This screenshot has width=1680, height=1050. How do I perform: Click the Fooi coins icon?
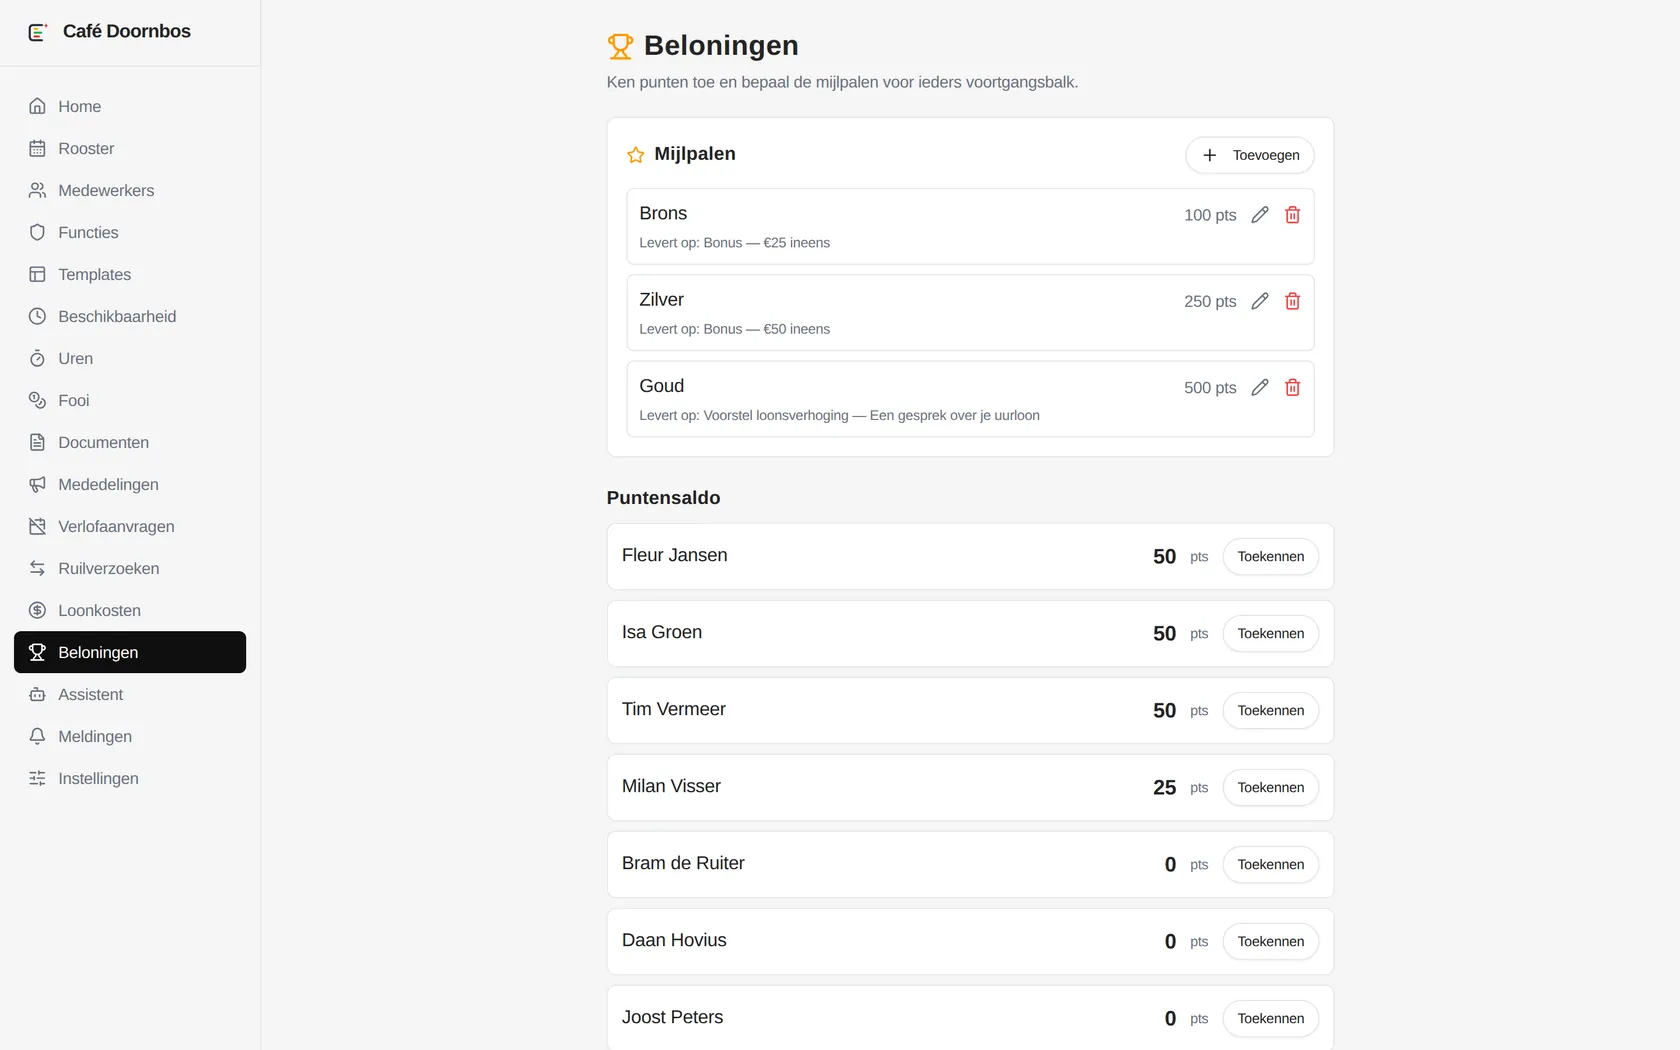37,400
